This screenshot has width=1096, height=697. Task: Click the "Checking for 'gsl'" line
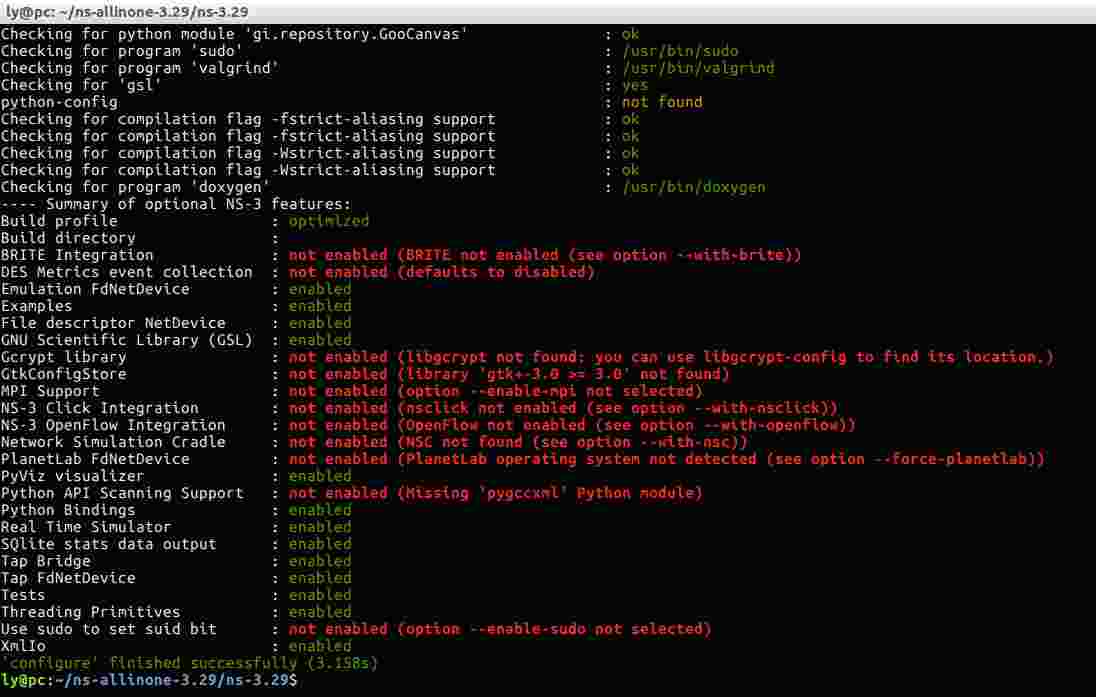[x=81, y=85]
